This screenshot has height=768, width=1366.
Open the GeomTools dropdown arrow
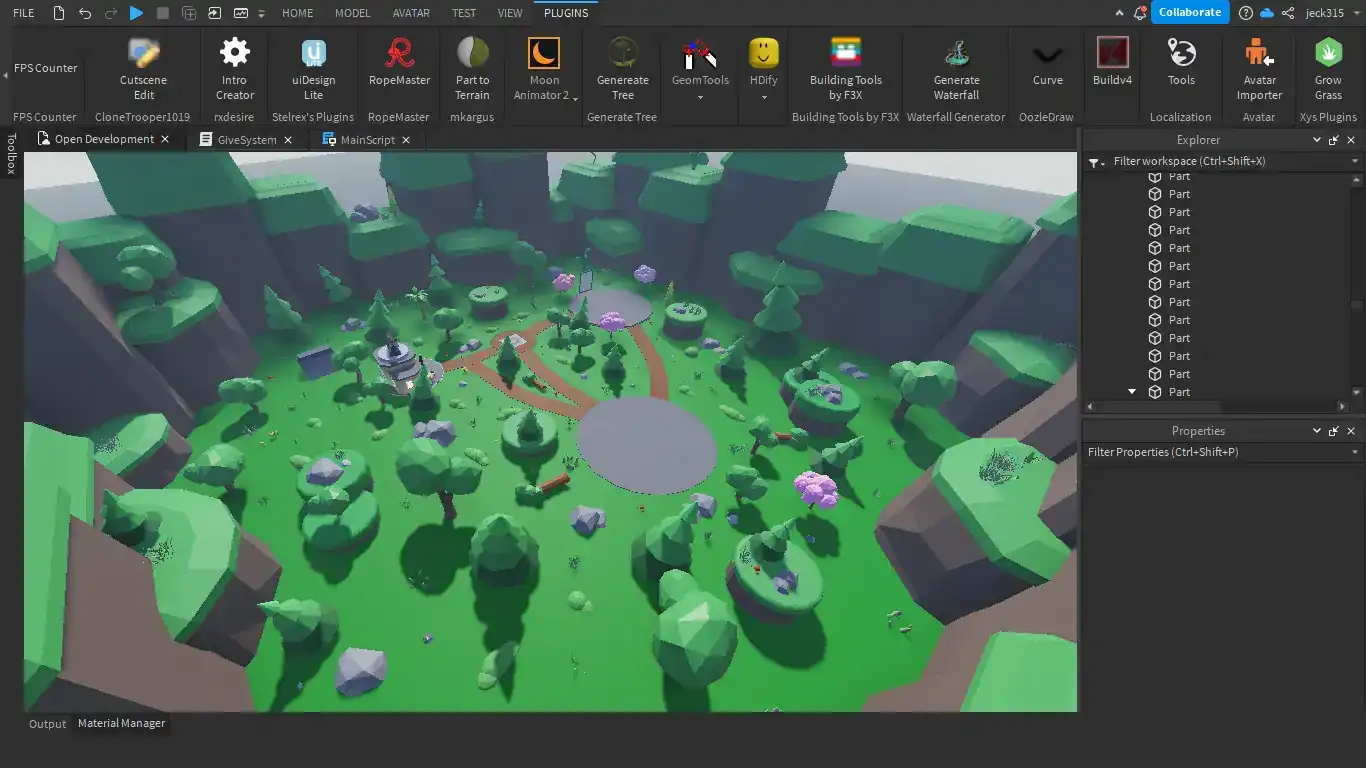click(700, 97)
